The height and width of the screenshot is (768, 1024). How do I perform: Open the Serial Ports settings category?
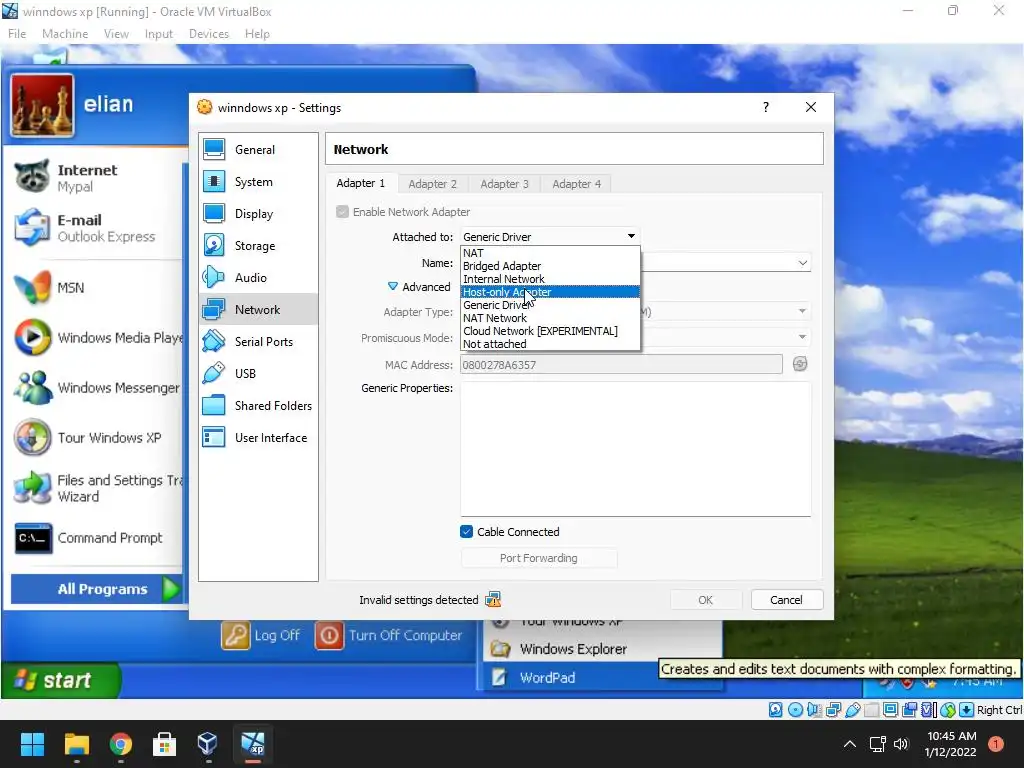pos(258,342)
